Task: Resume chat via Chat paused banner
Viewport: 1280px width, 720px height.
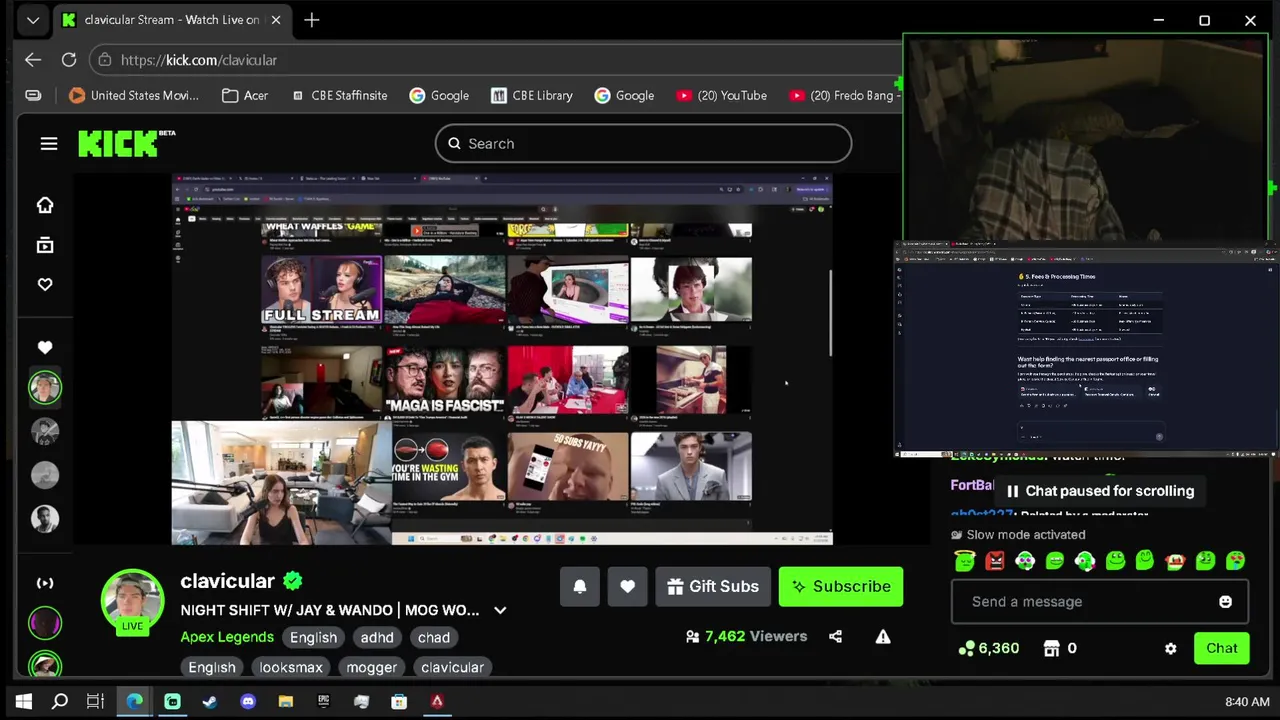Action: point(1099,491)
